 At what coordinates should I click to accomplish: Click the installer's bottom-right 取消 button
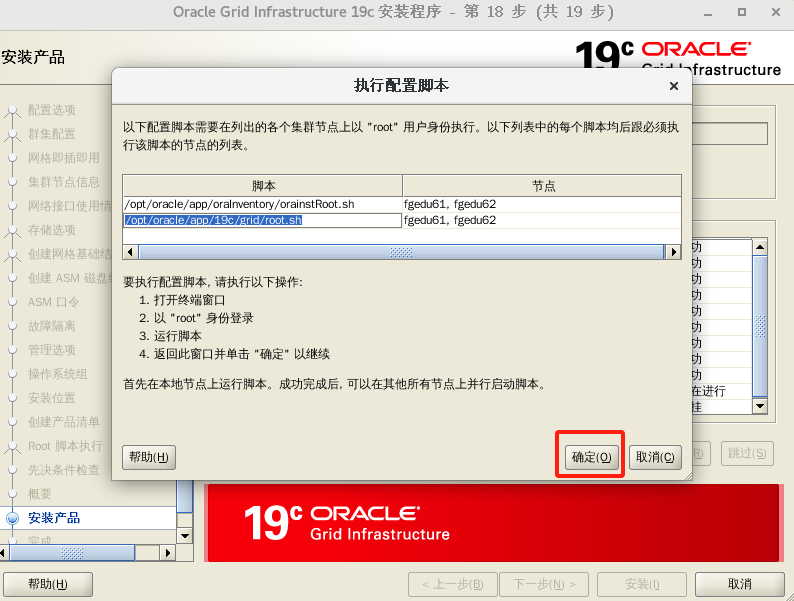coord(739,584)
